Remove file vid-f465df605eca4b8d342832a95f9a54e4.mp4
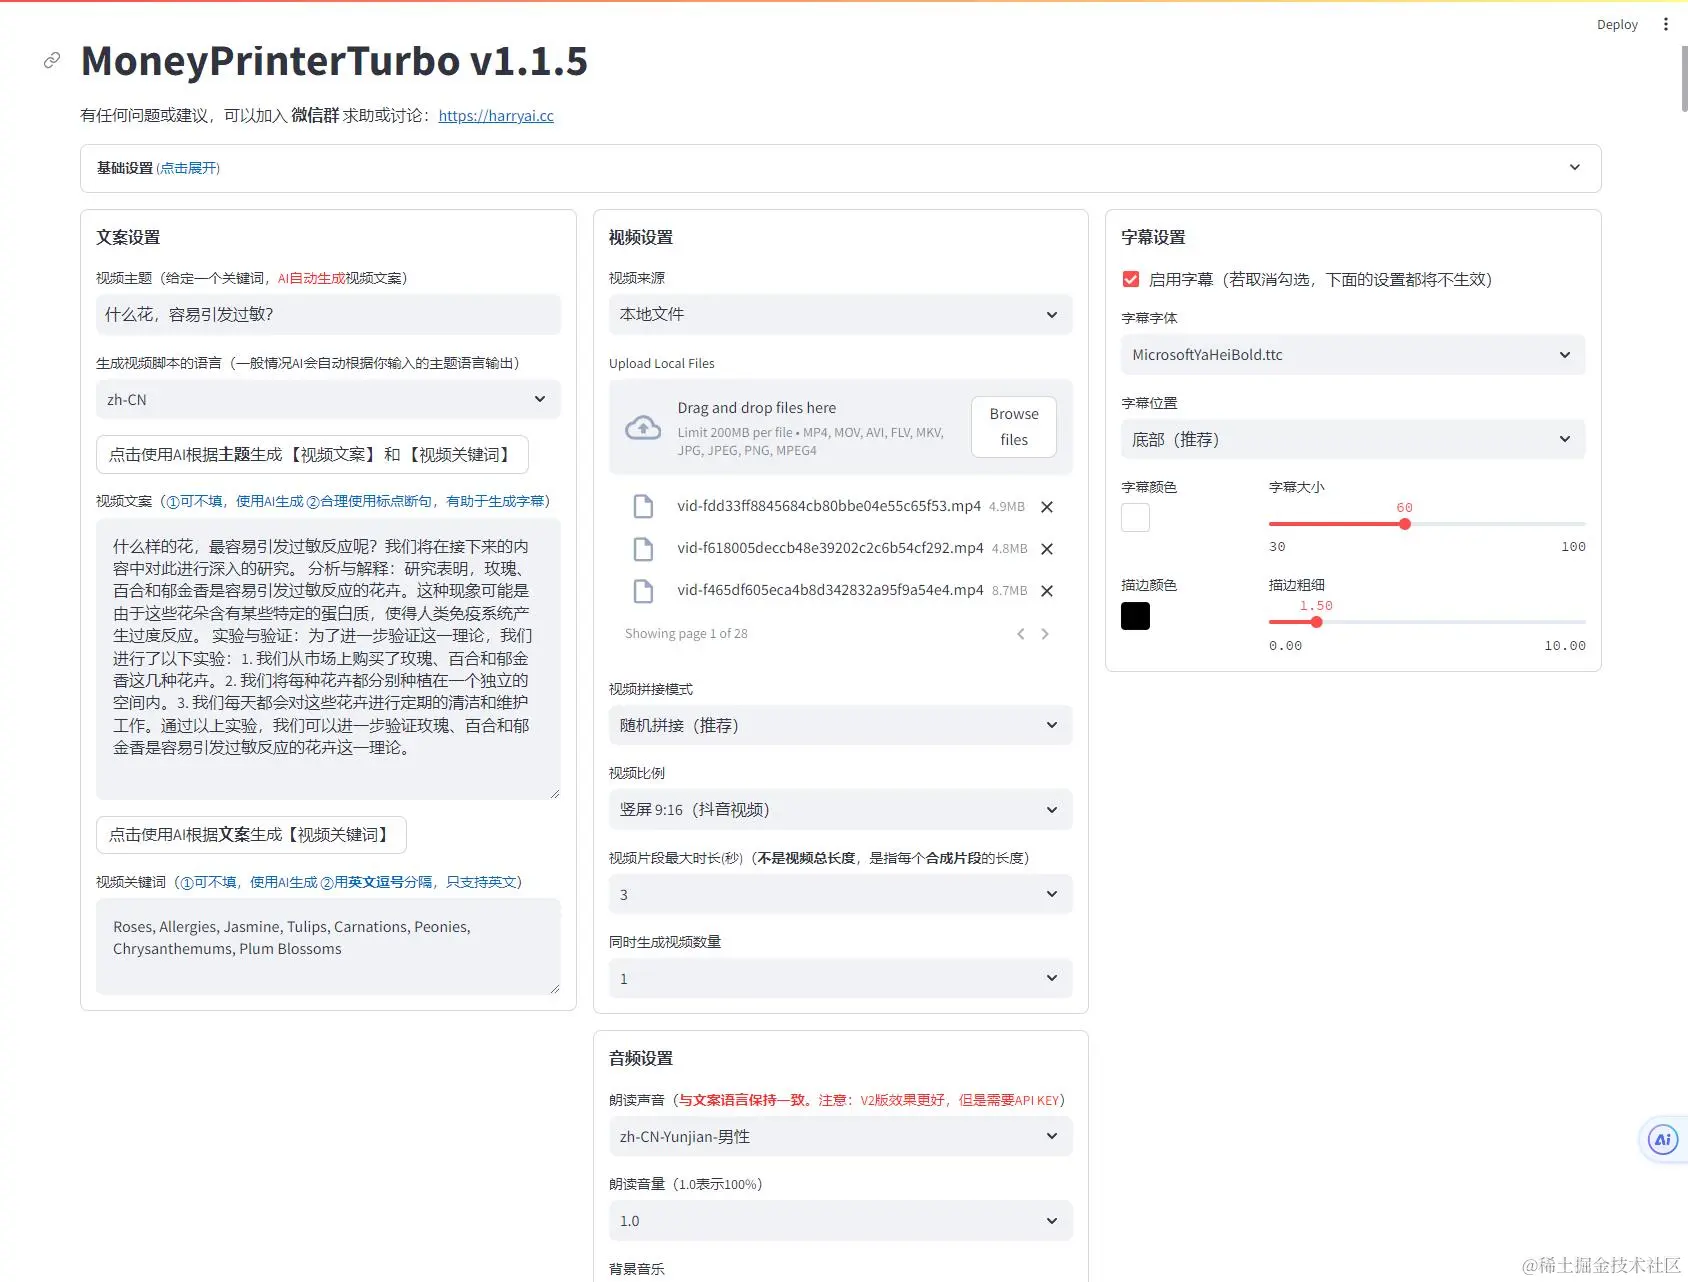Viewport: 1688px width, 1282px height. (x=1047, y=591)
